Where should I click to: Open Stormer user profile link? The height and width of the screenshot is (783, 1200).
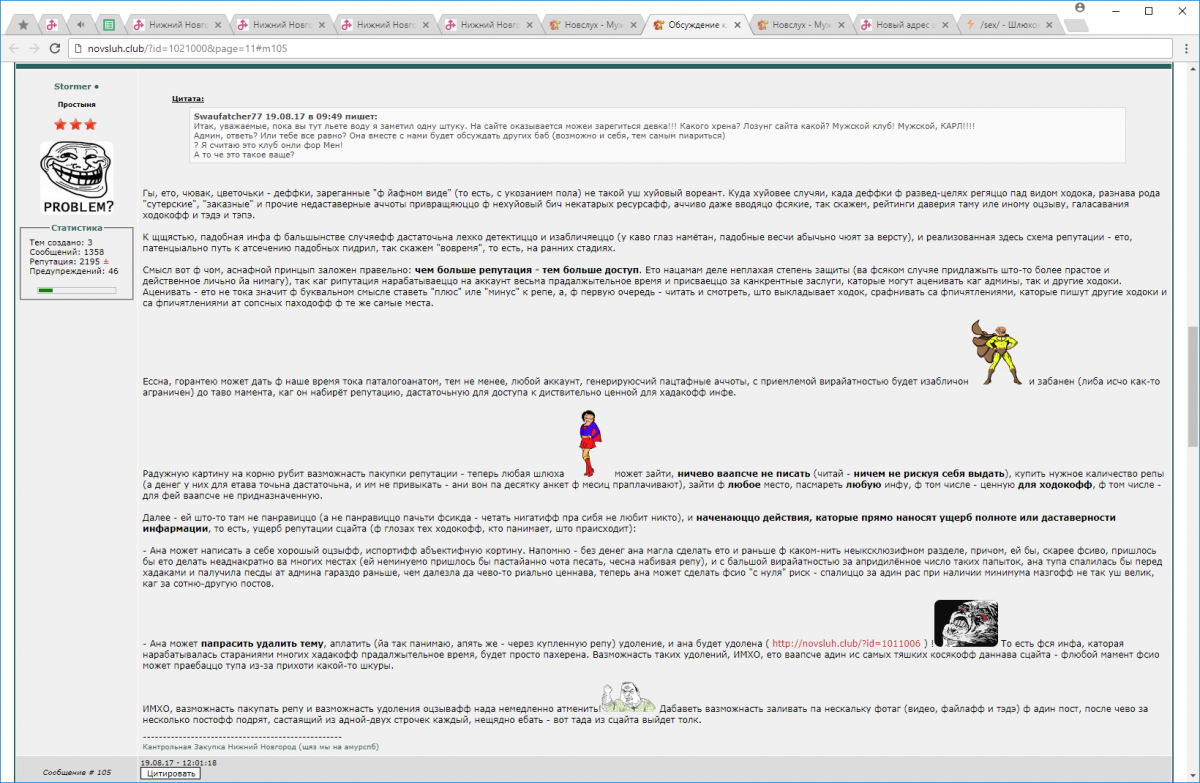[x=73, y=87]
